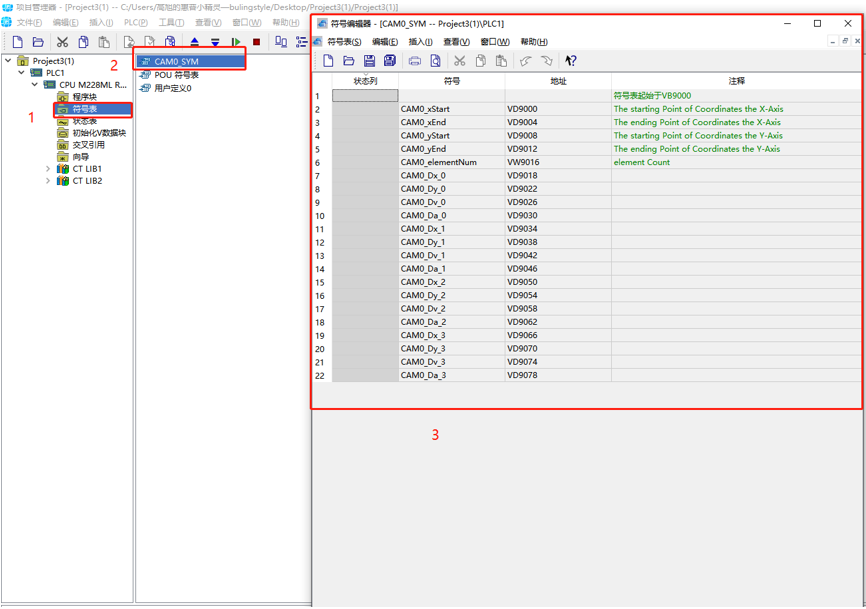Select POU 符号表 entry
The image size is (866, 609).
coord(176,75)
